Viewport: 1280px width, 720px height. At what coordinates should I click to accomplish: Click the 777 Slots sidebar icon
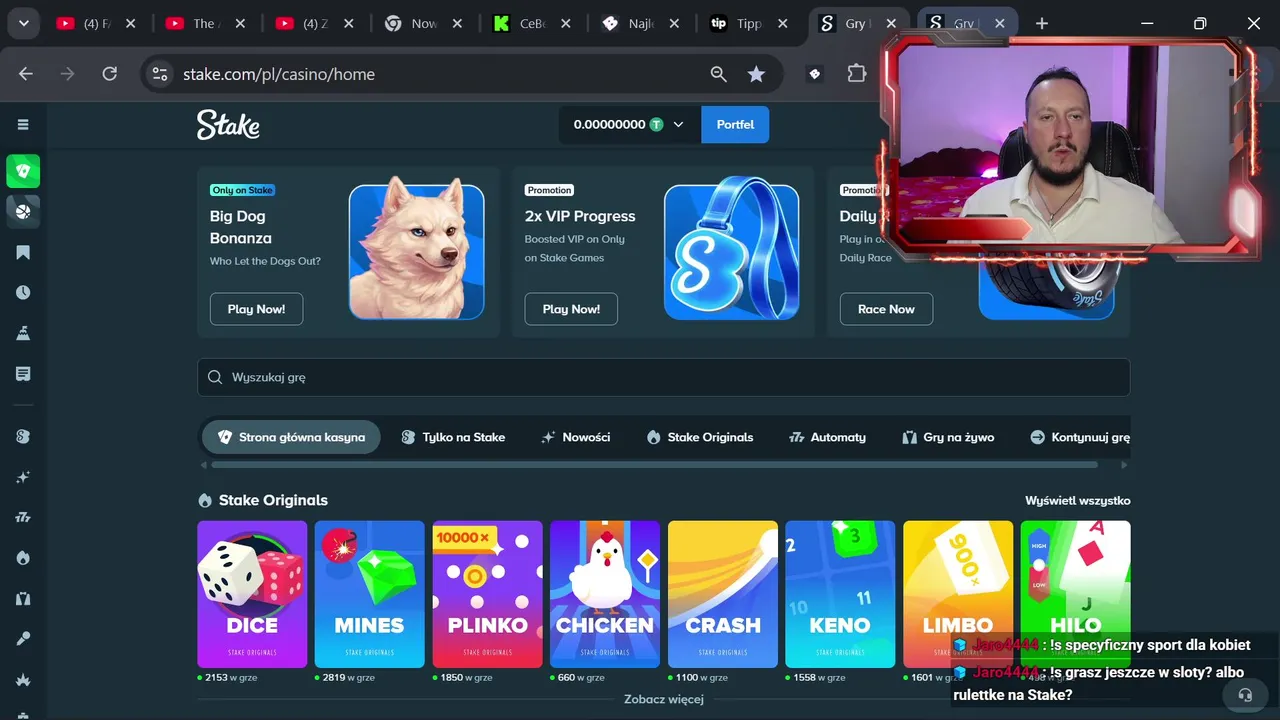click(x=23, y=517)
